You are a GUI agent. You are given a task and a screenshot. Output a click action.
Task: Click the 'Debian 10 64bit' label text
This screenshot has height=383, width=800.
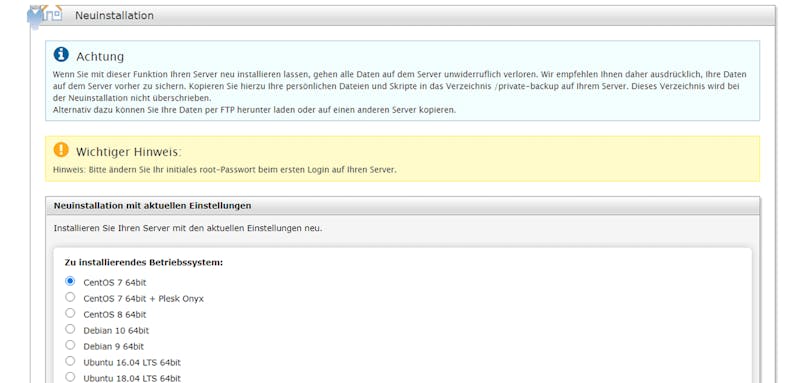coord(116,330)
